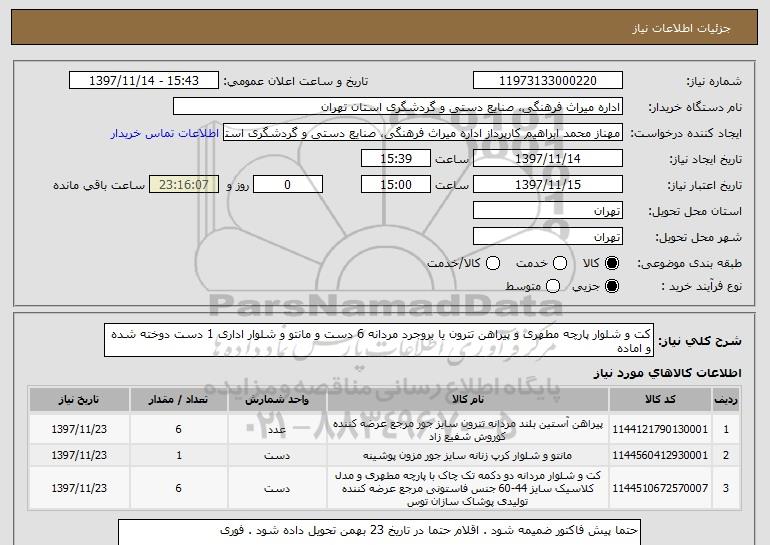The height and width of the screenshot is (545, 770).
Task: Click the تاریخ نیاز column header
Action: point(79,400)
